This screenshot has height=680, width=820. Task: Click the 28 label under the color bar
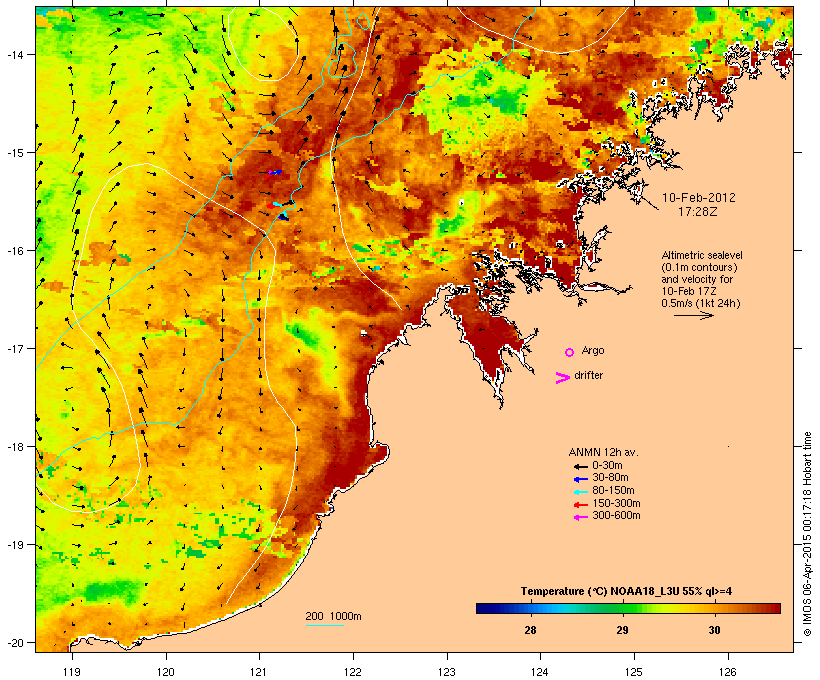point(530,630)
